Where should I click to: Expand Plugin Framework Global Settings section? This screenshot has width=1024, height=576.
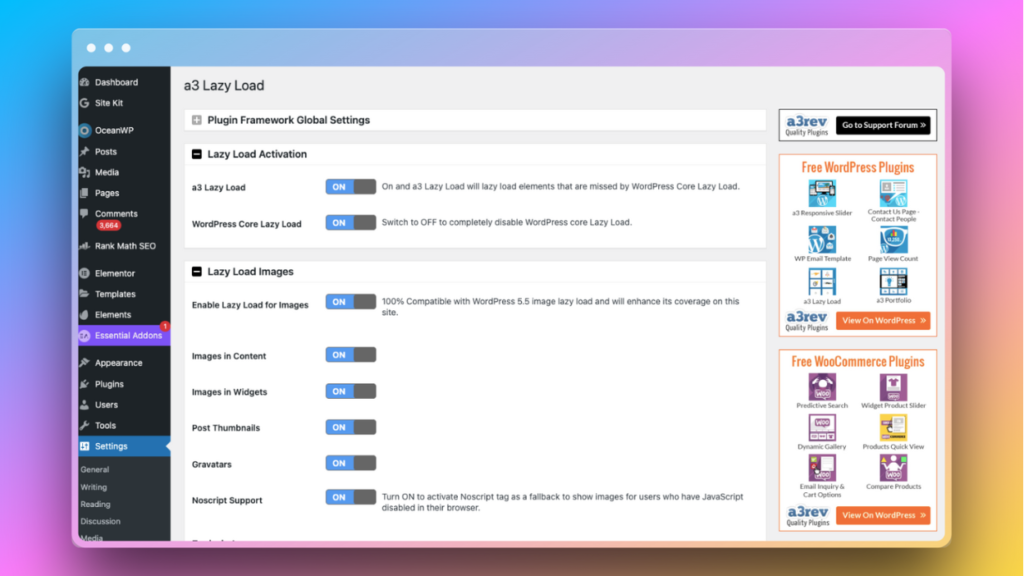point(197,120)
